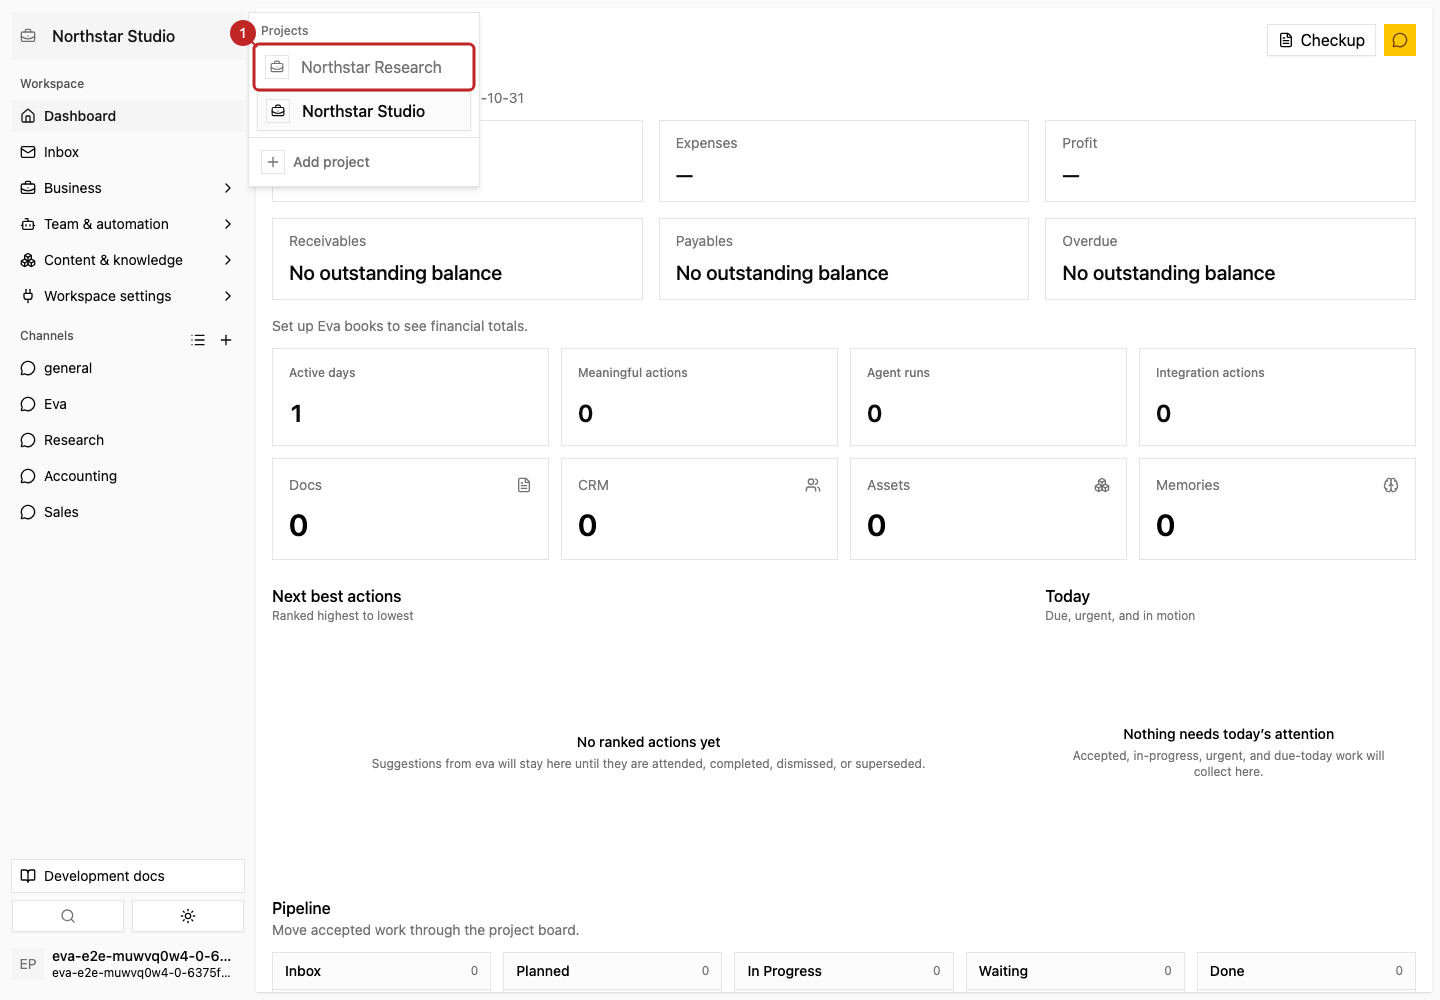1440x1000 pixels.
Task: Click the Checkup button
Action: pyautogui.click(x=1322, y=40)
